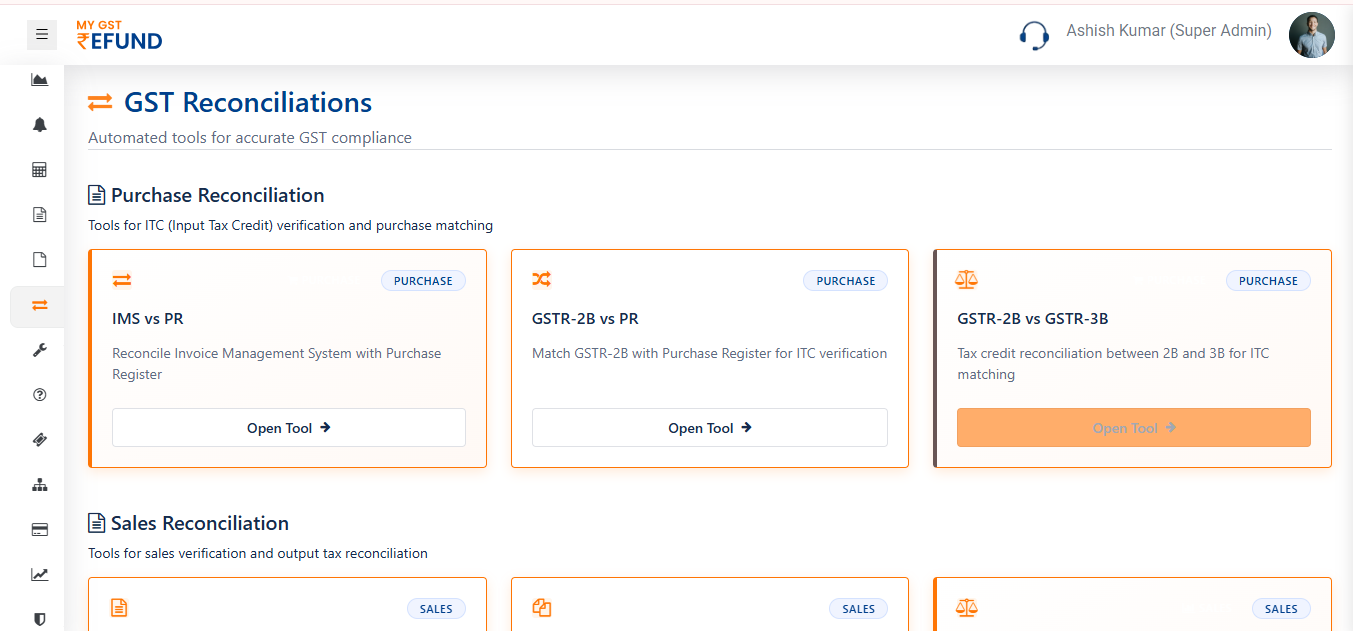Image resolution: width=1353 pixels, height=631 pixels.
Task: Click the headset support icon
Action: click(1034, 36)
